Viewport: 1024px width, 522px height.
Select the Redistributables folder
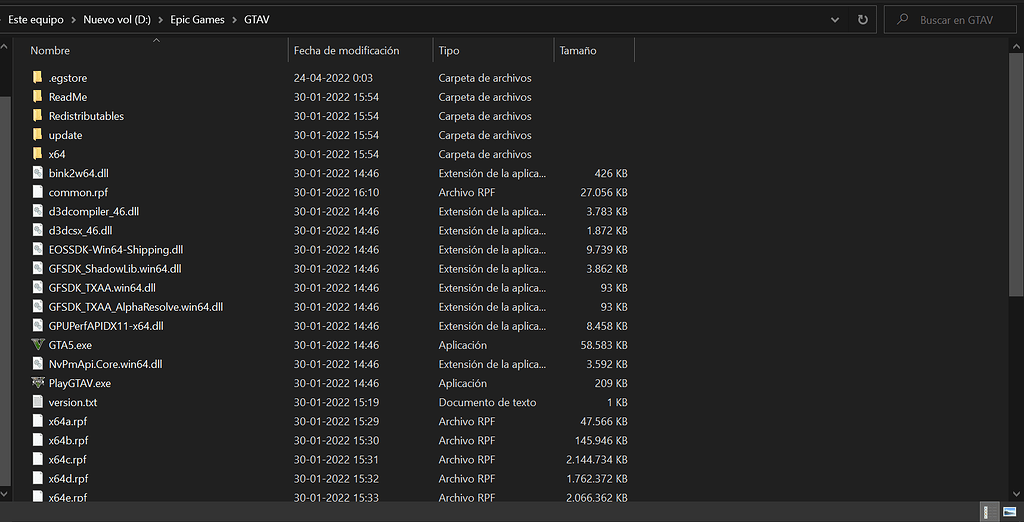click(86, 116)
